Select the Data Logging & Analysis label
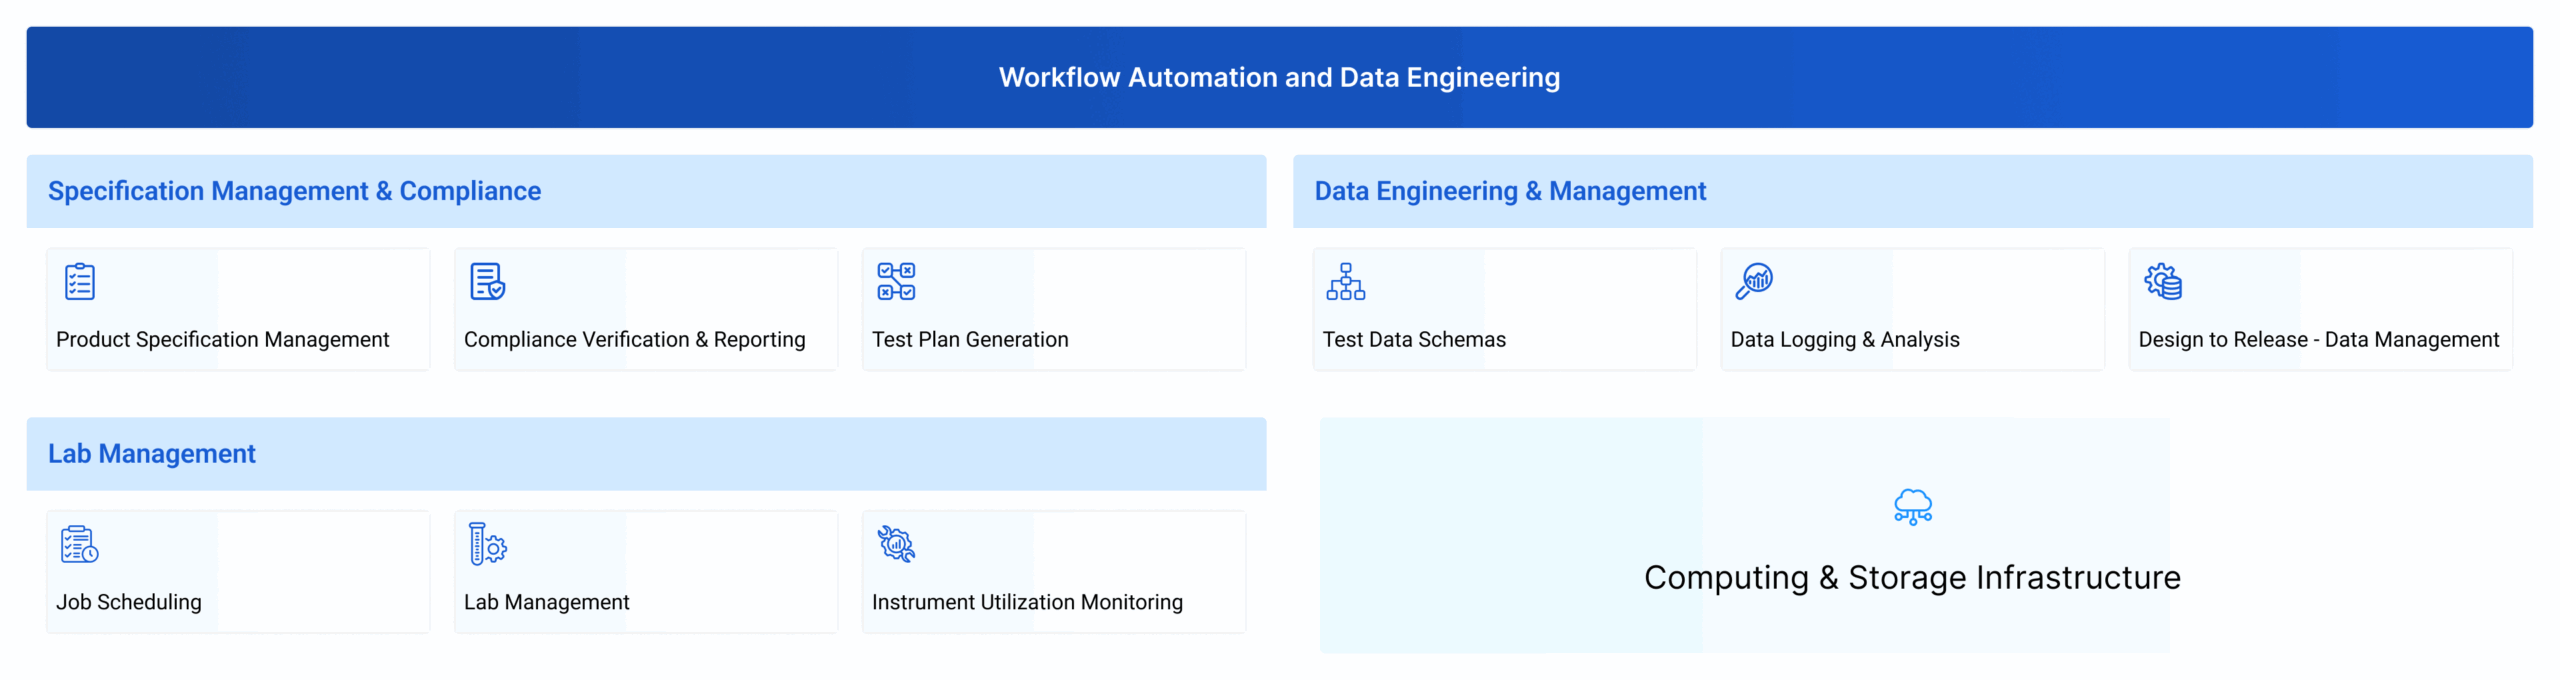The height and width of the screenshot is (680, 2560). click(1844, 340)
